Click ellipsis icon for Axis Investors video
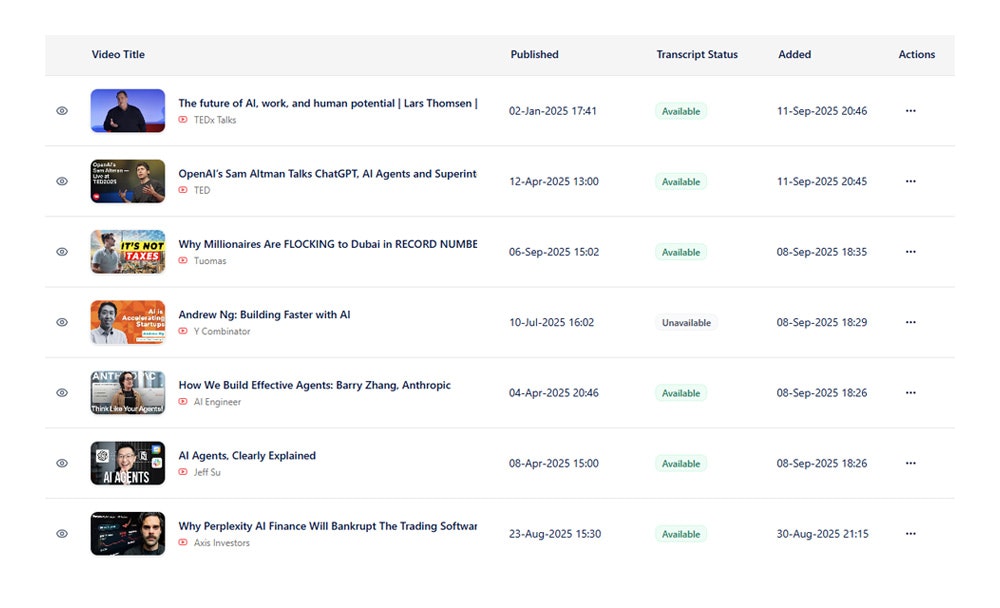 pos(911,534)
